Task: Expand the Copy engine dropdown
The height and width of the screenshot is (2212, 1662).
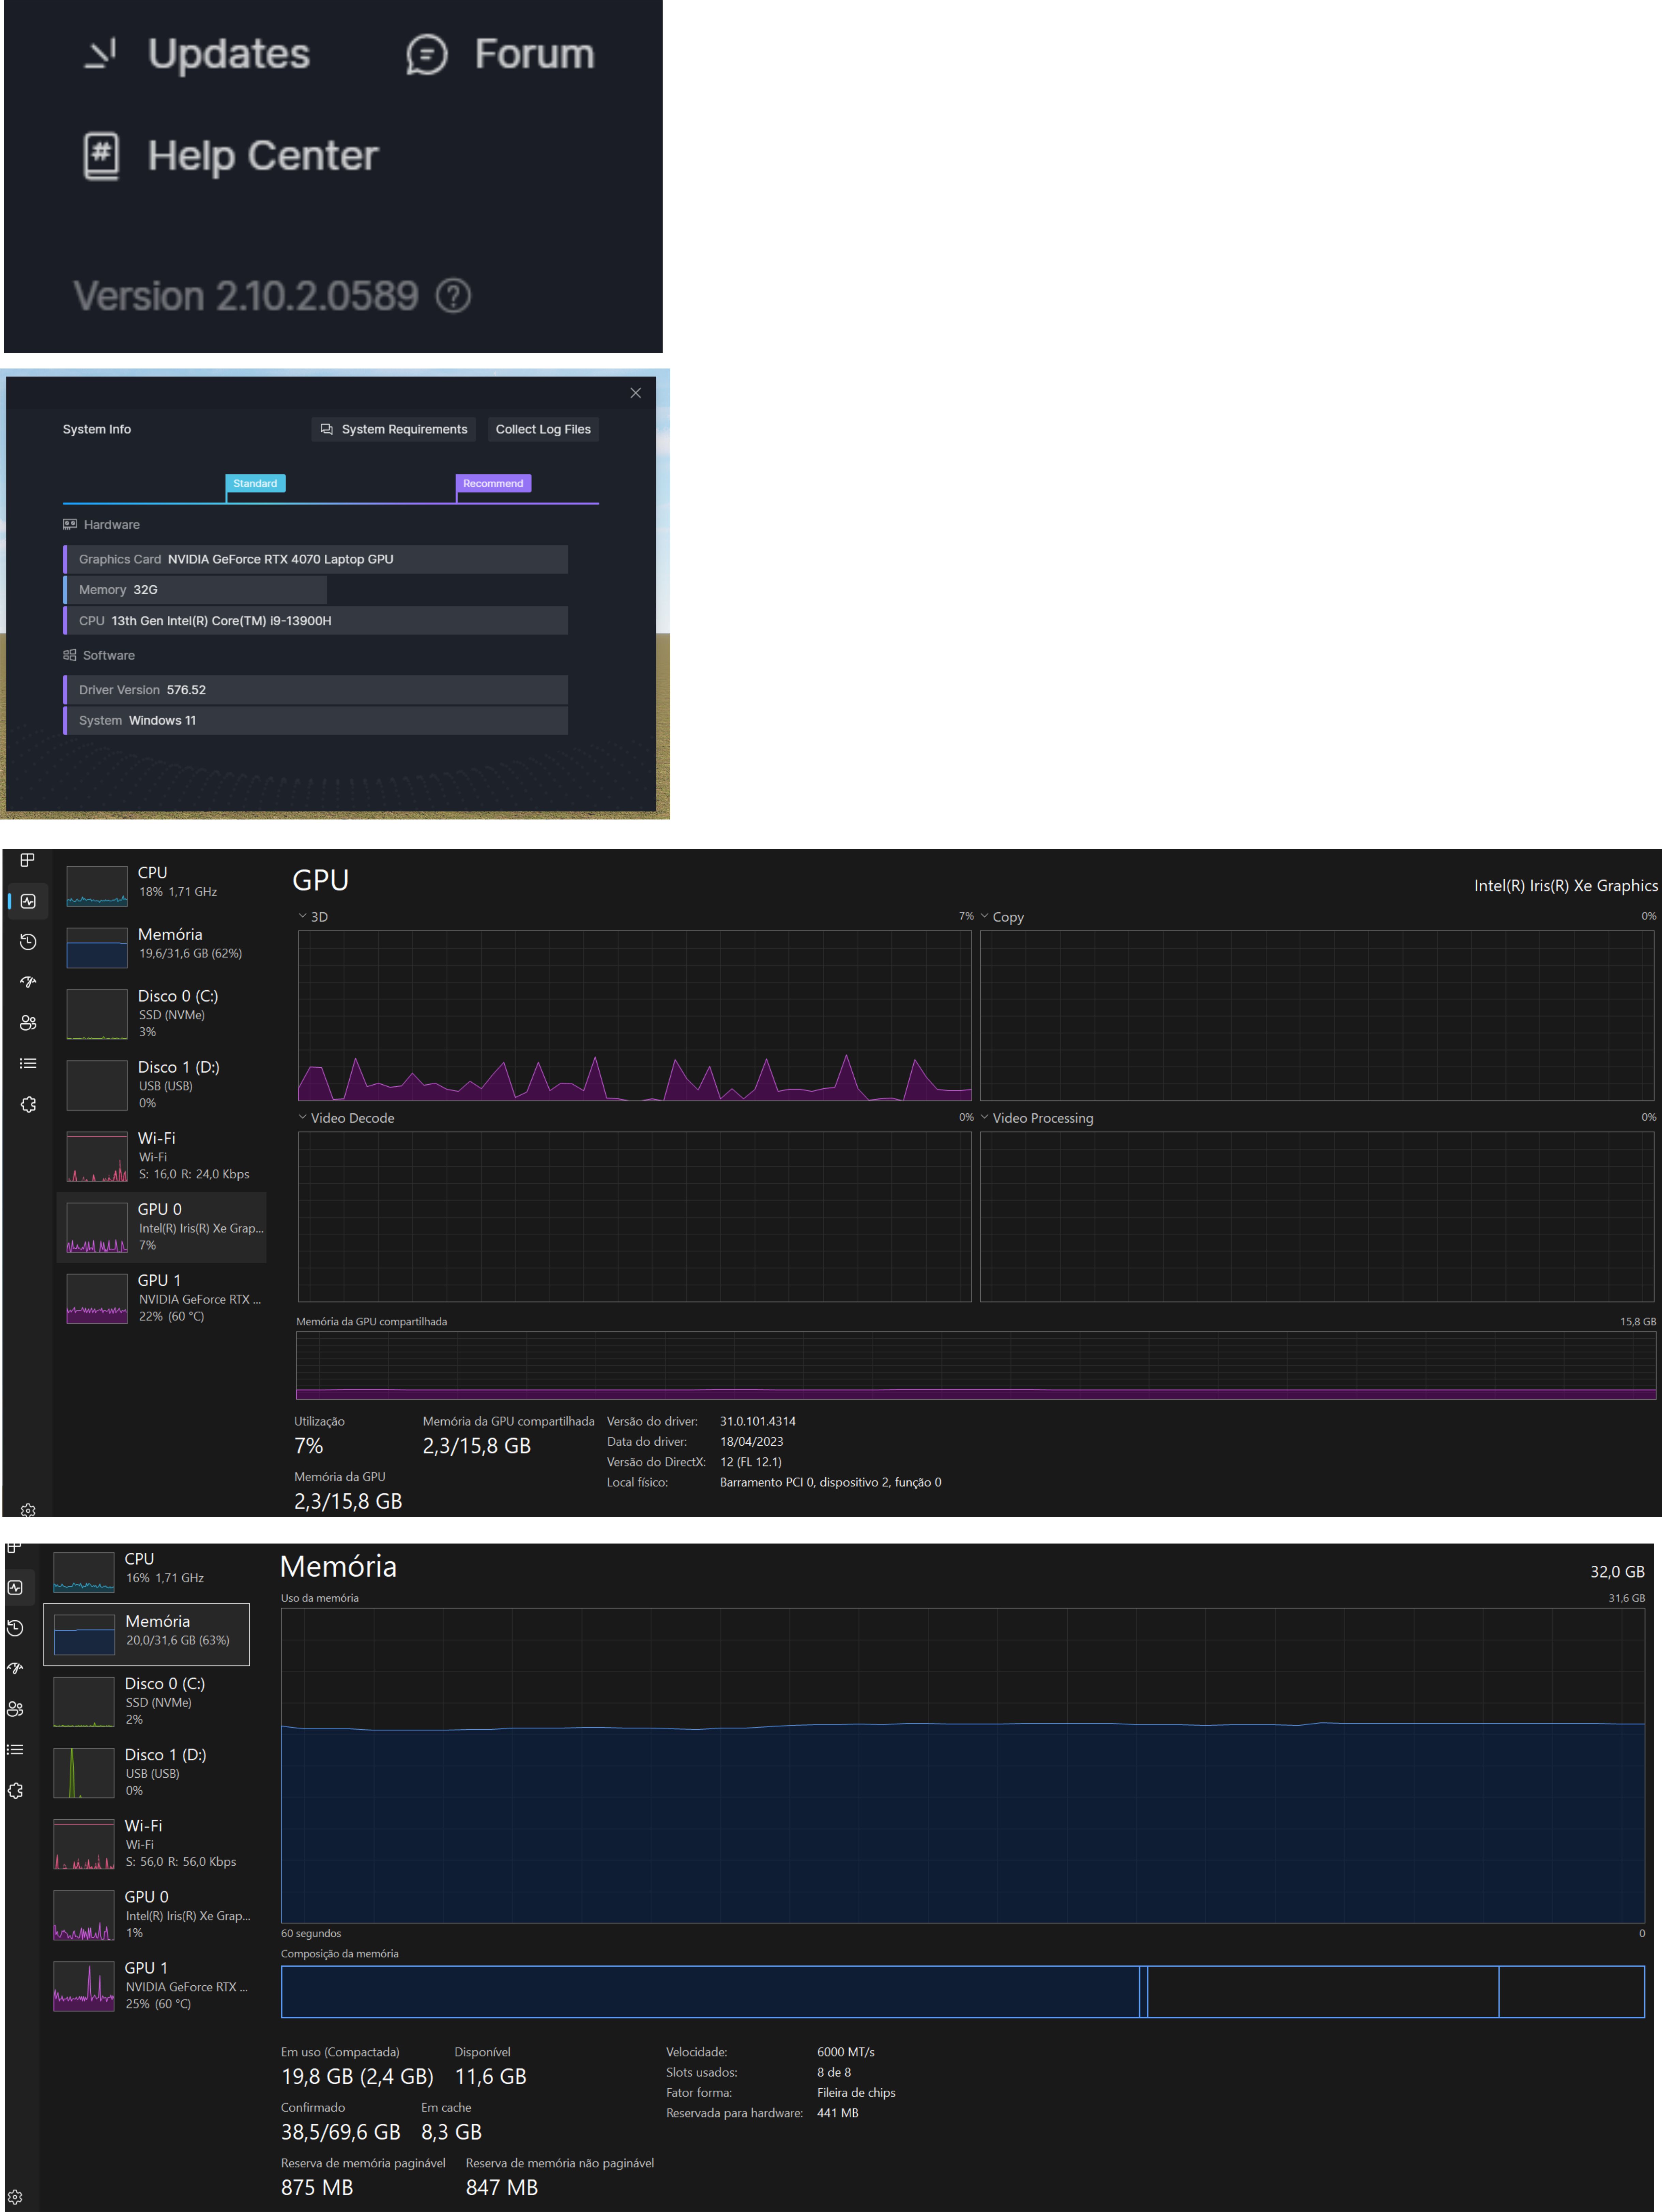Action: pyautogui.click(x=984, y=916)
